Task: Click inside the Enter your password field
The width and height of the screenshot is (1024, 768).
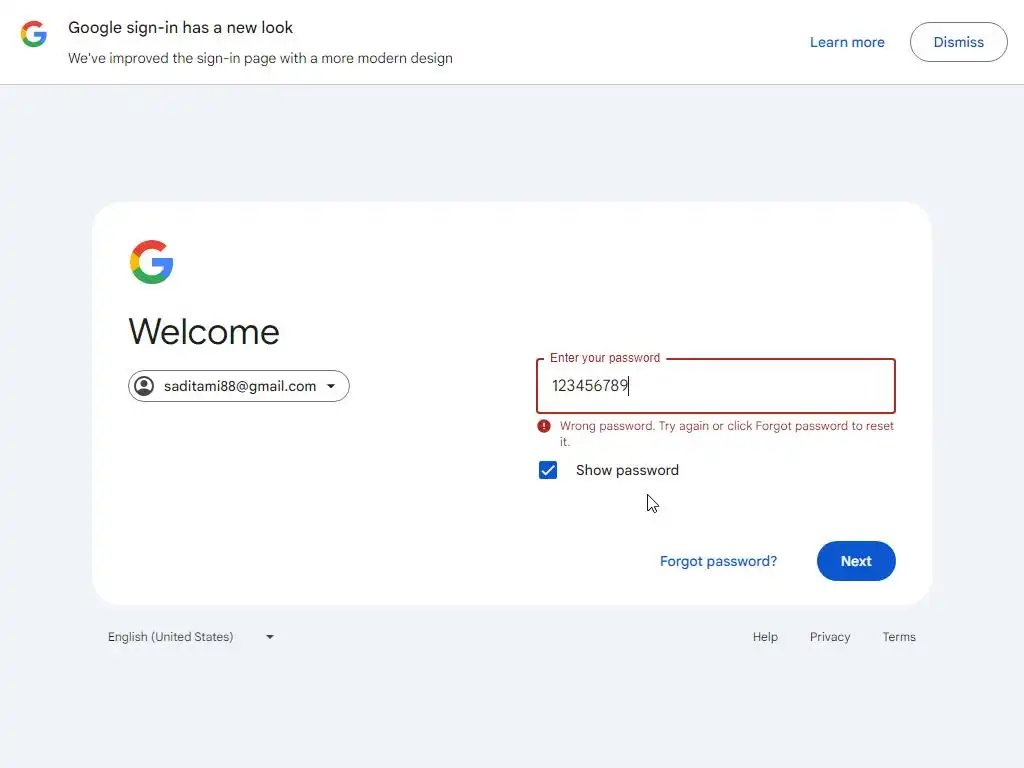Action: coord(716,386)
